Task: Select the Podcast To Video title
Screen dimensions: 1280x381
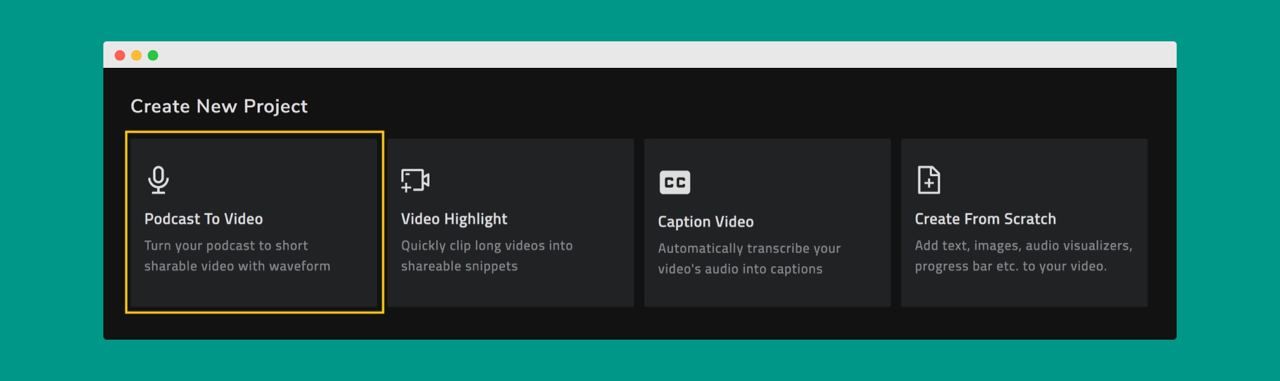Action: click(x=204, y=219)
